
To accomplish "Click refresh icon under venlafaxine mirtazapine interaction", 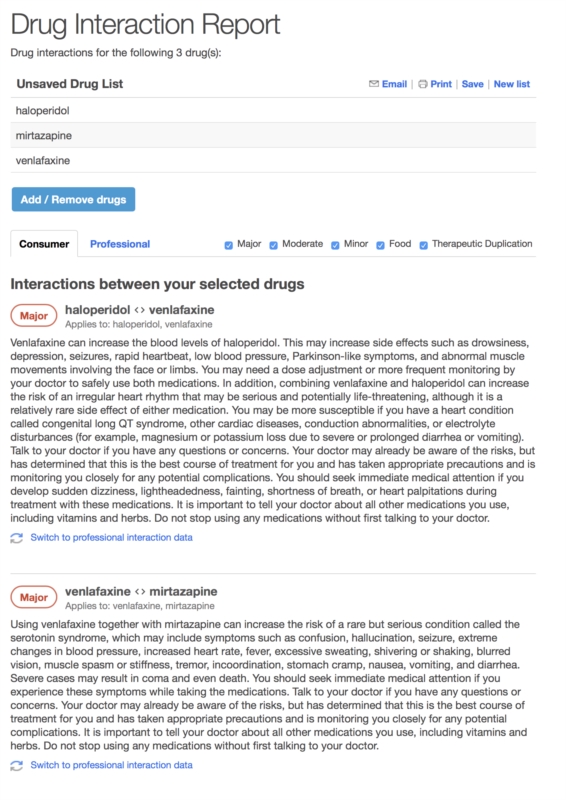I will (17, 765).
